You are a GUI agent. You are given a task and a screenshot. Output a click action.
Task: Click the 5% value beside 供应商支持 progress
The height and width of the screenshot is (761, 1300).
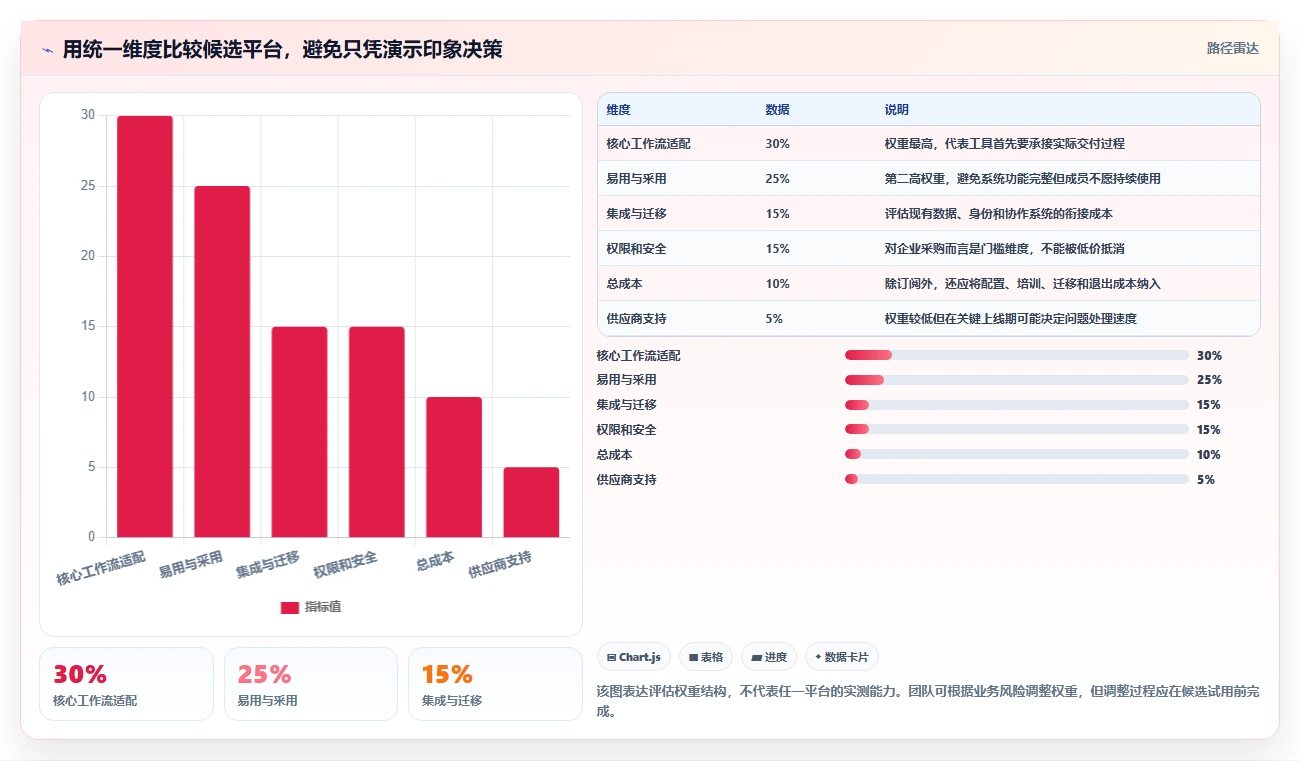coord(1206,480)
